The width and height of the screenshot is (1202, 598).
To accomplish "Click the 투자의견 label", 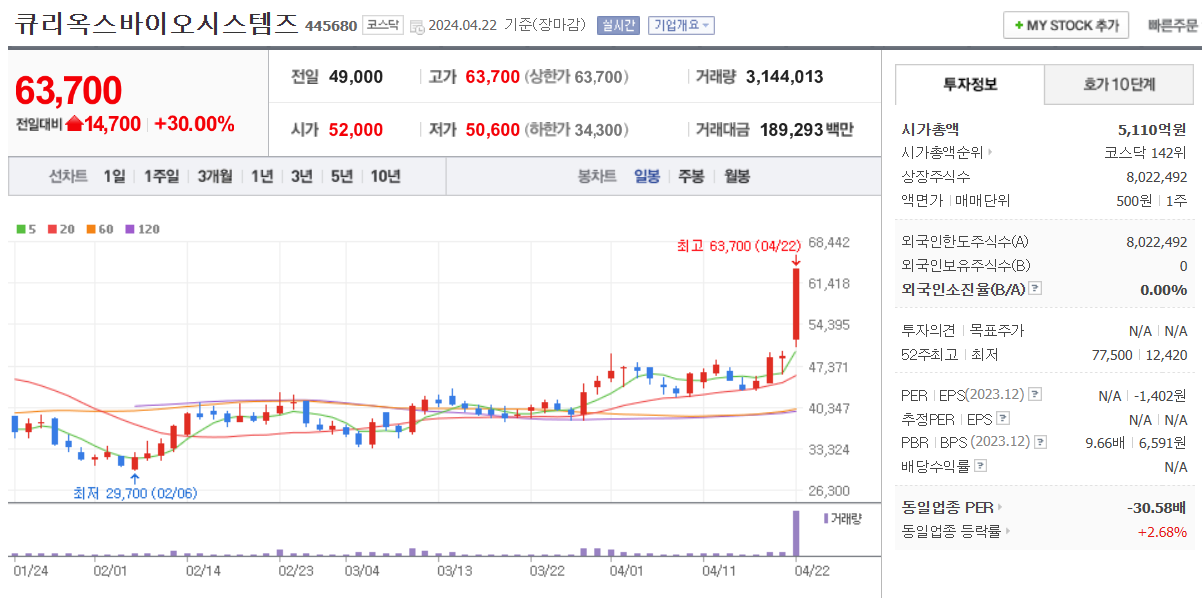I will coord(929,330).
